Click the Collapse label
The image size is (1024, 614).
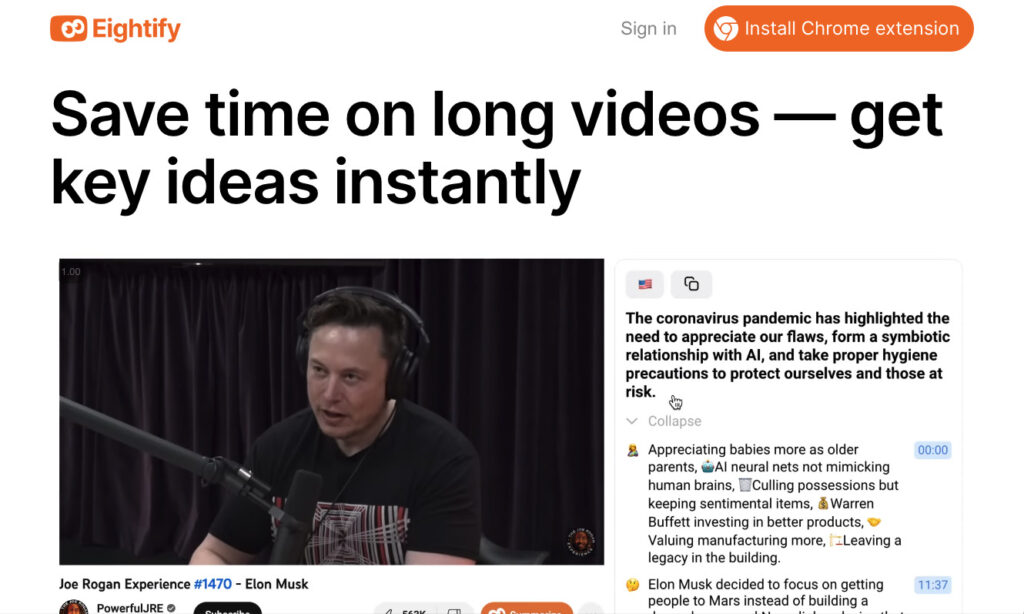[x=674, y=421]
